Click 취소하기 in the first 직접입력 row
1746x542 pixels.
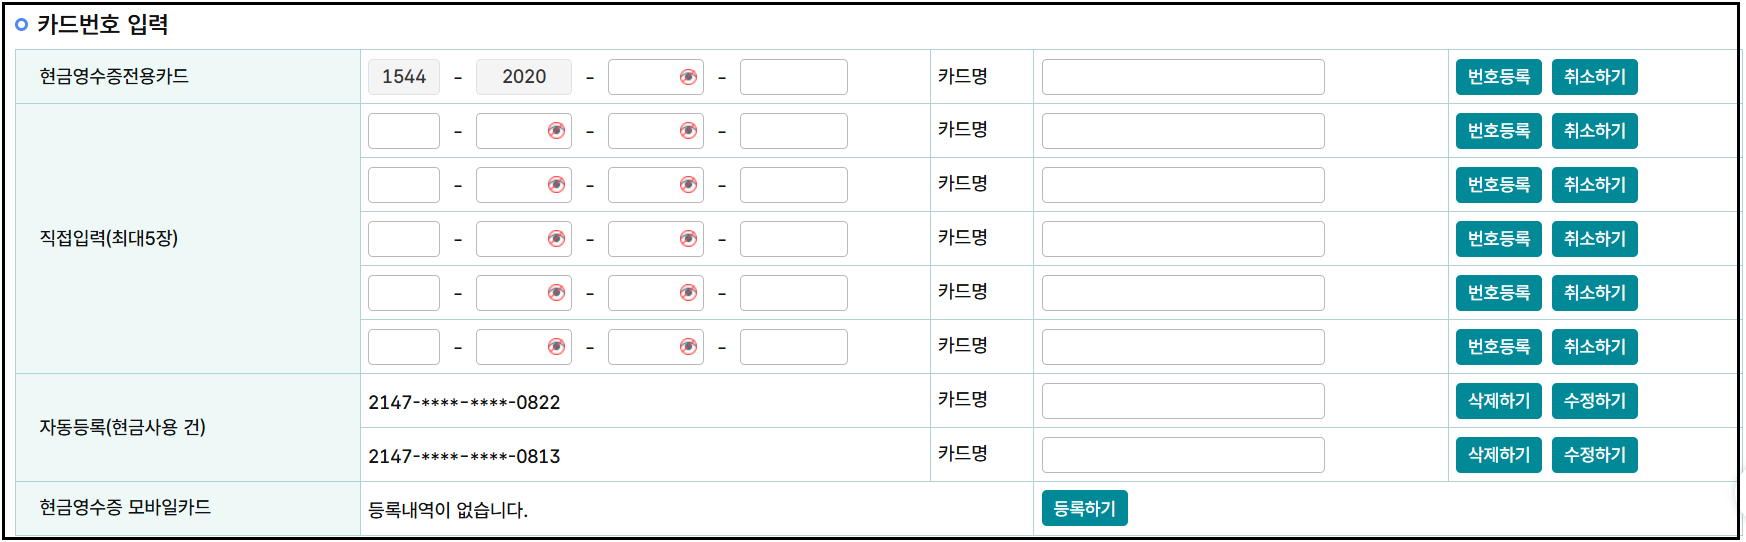tap(1594, 131)
